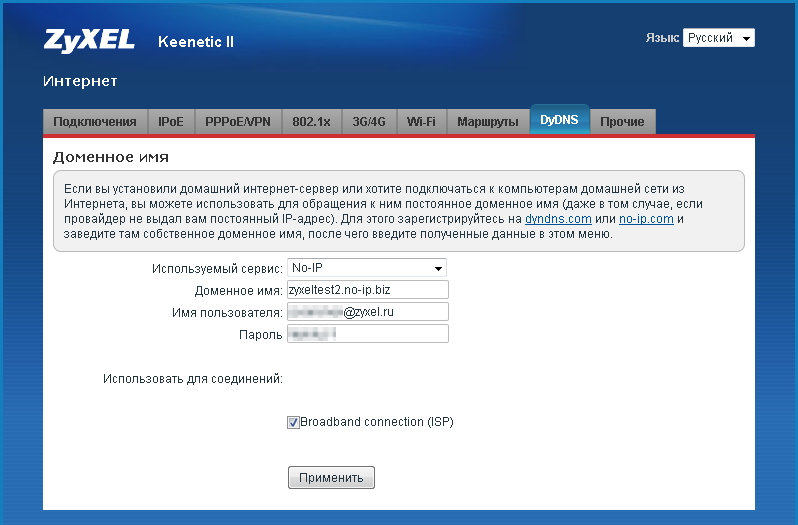Open the no-ip.com link
Image resolution: width=798 pixels, height=525 pixels.
(646, 218)
